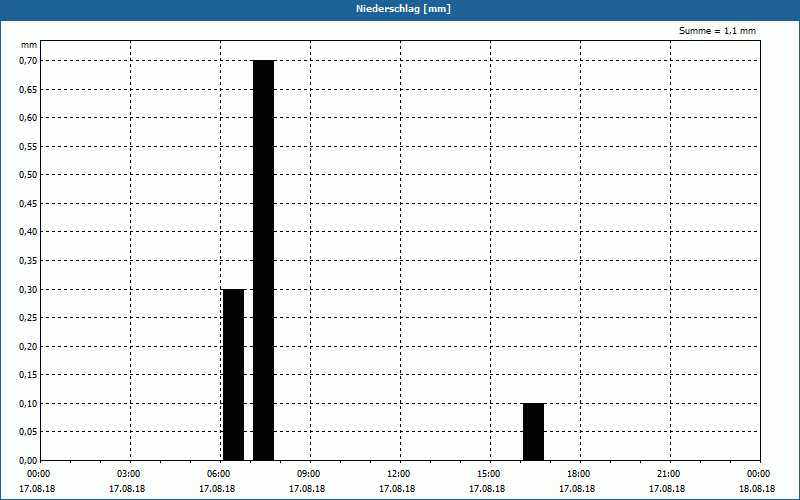Click the Niederschlag [mm] chart title
This screenshot has height=500, width=800.
403,9
